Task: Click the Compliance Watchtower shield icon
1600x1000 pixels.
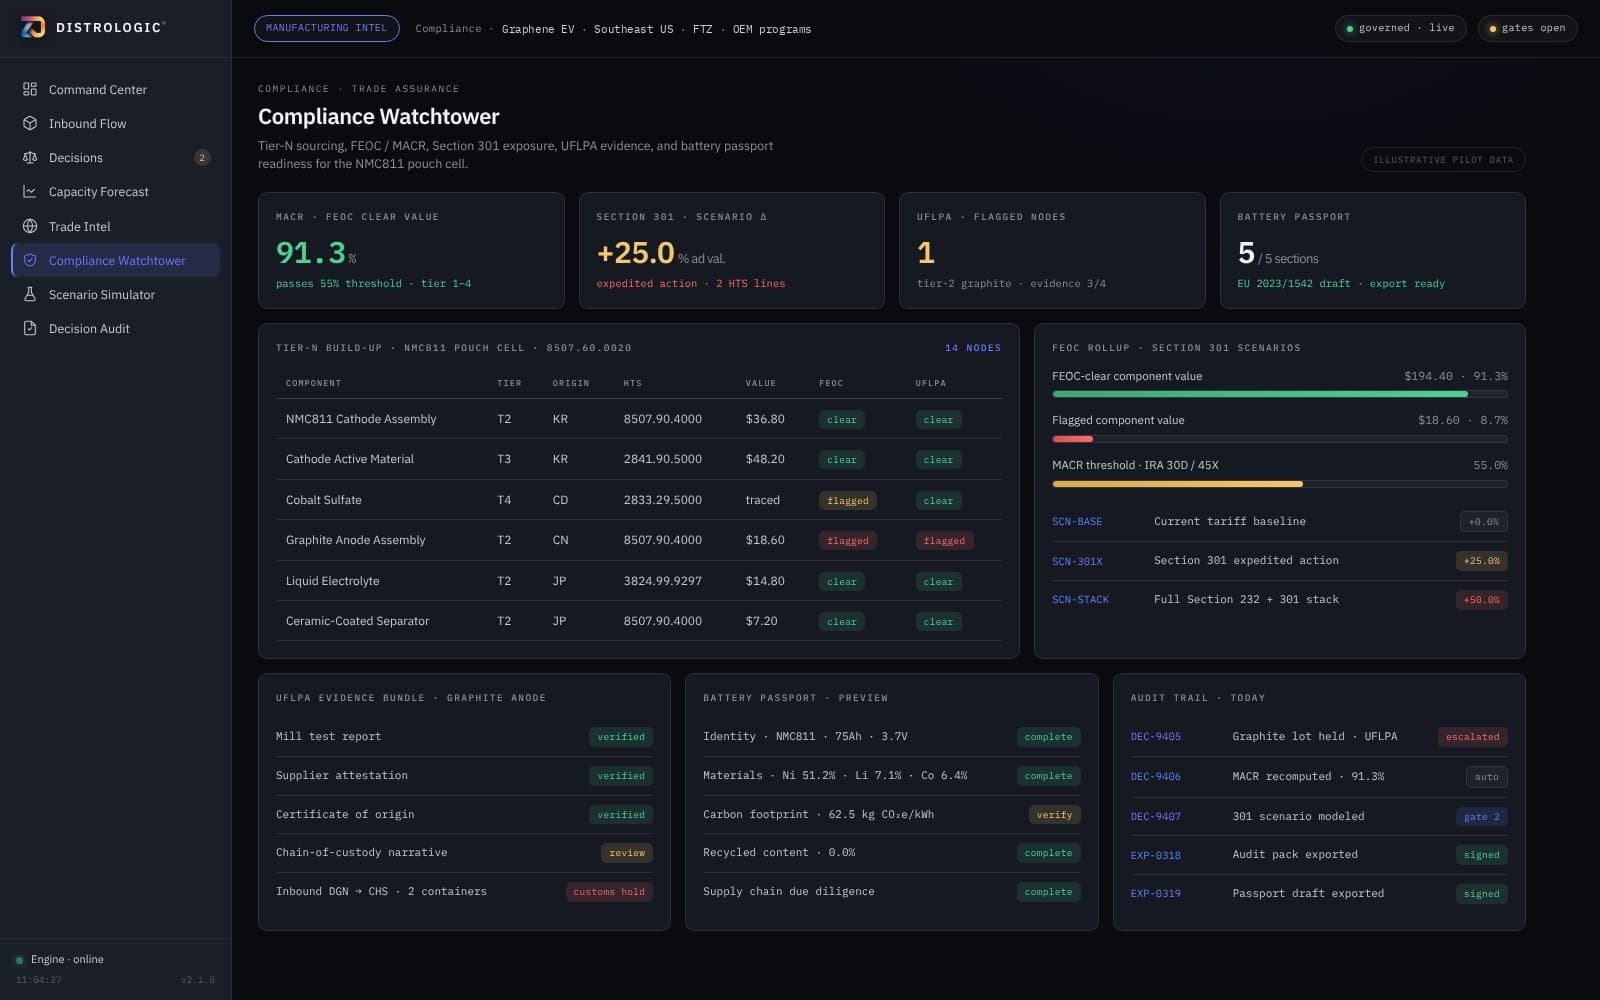Action: pos(30,260)
